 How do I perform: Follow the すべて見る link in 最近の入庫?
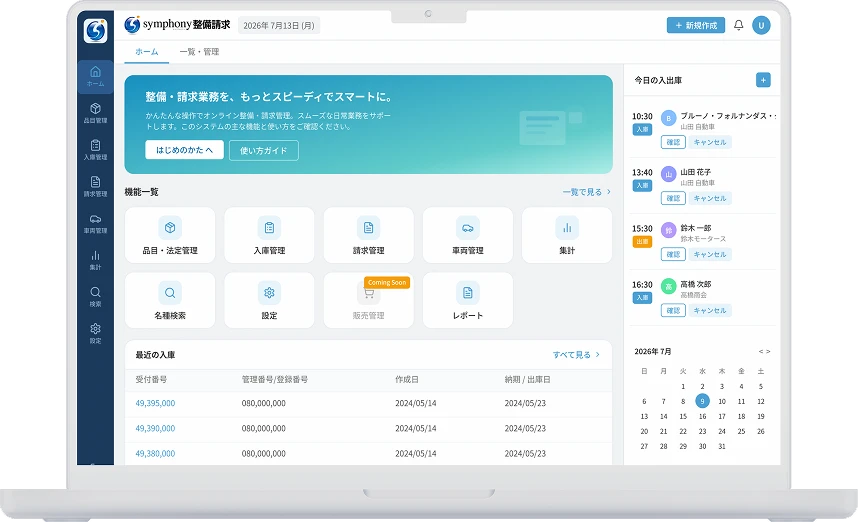(576, 355)
